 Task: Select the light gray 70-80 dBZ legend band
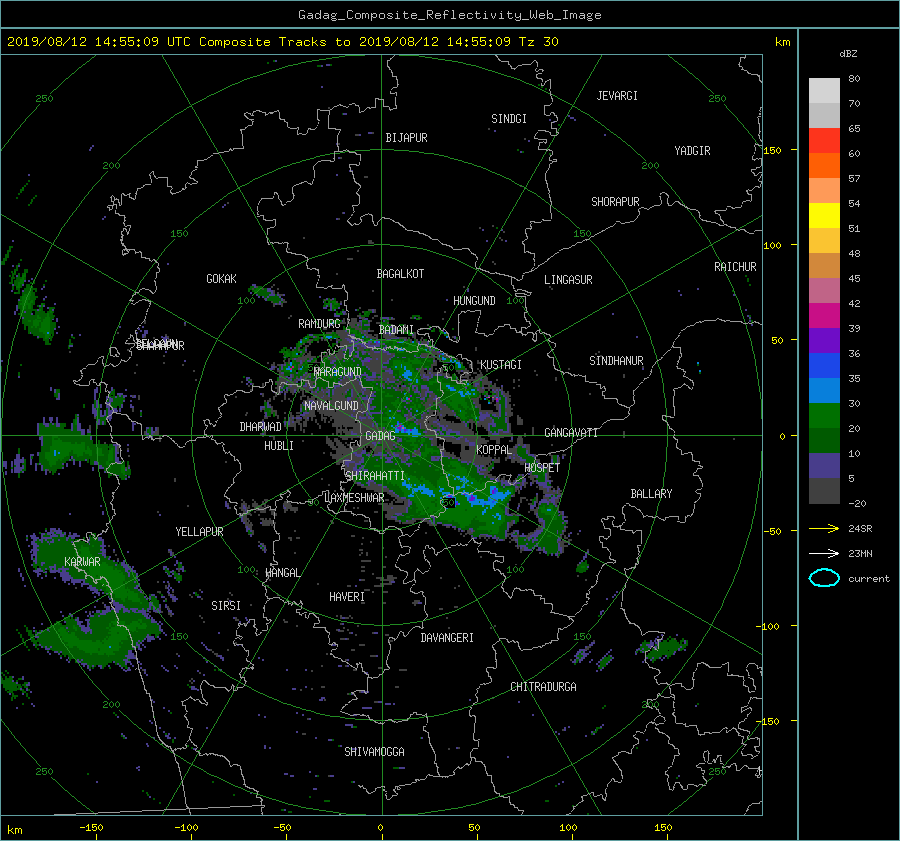tap(824, 90)
